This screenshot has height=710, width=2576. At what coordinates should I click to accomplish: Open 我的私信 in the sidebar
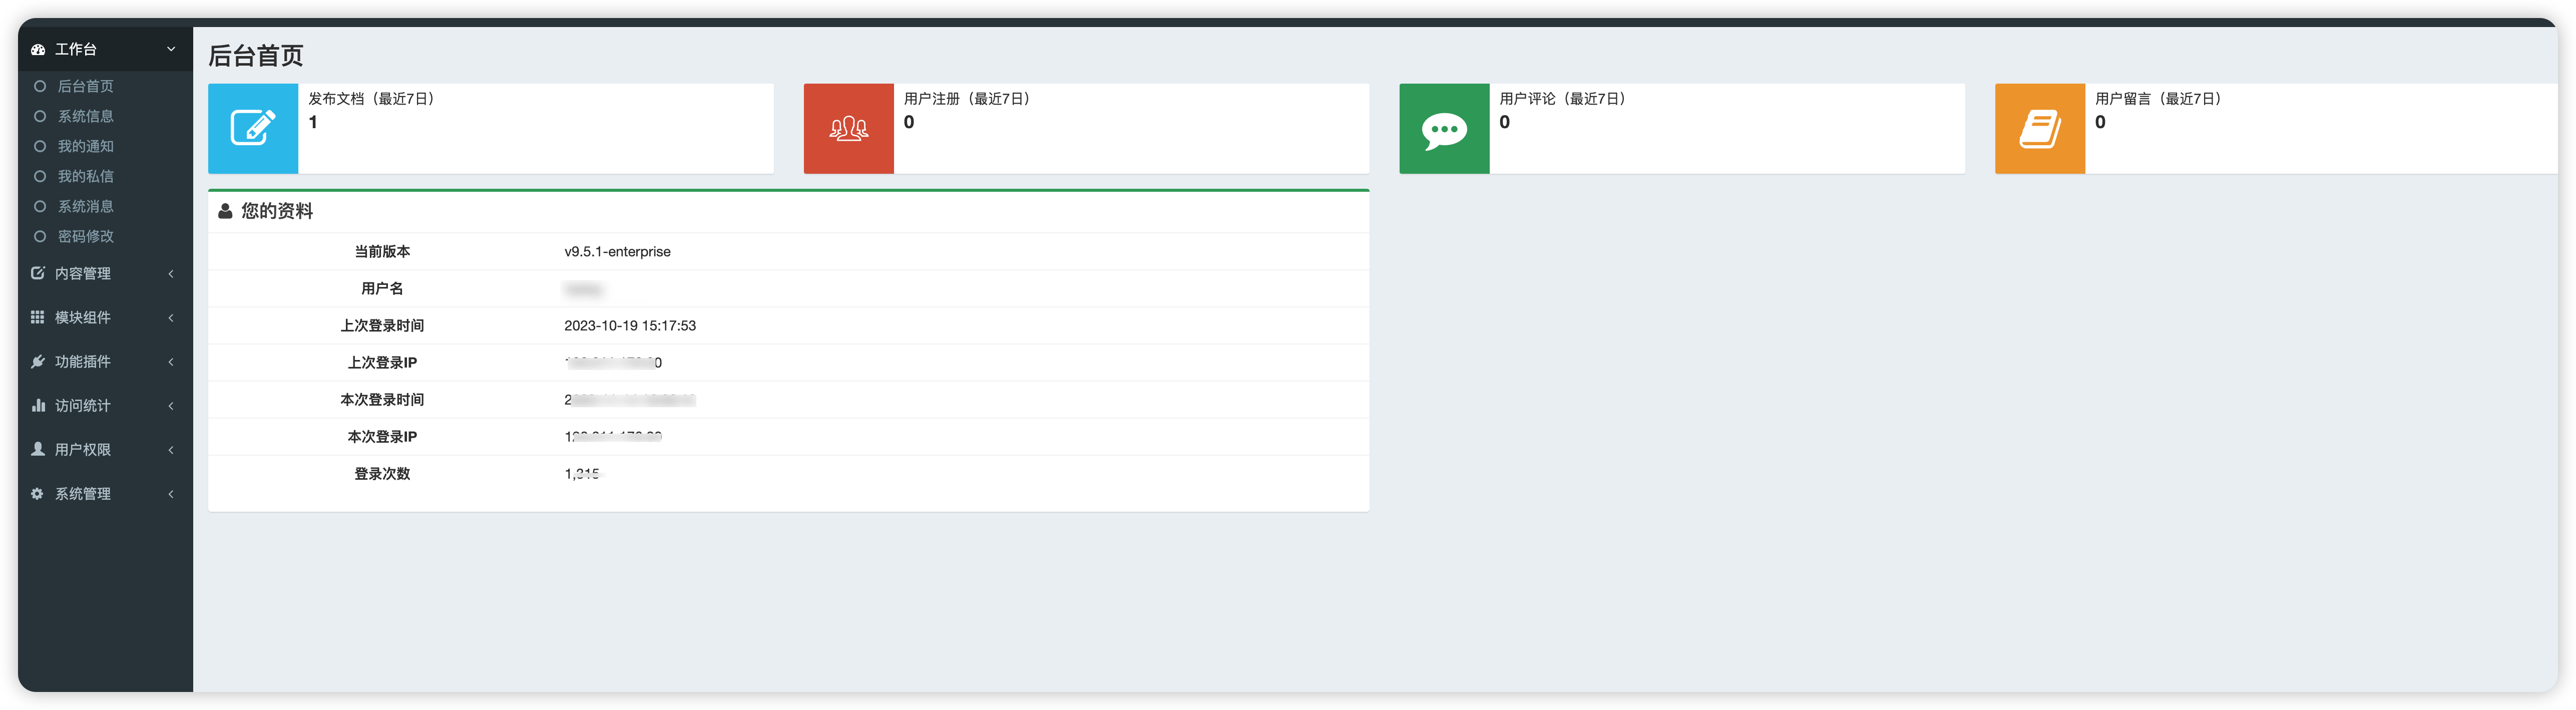point(85,177)
